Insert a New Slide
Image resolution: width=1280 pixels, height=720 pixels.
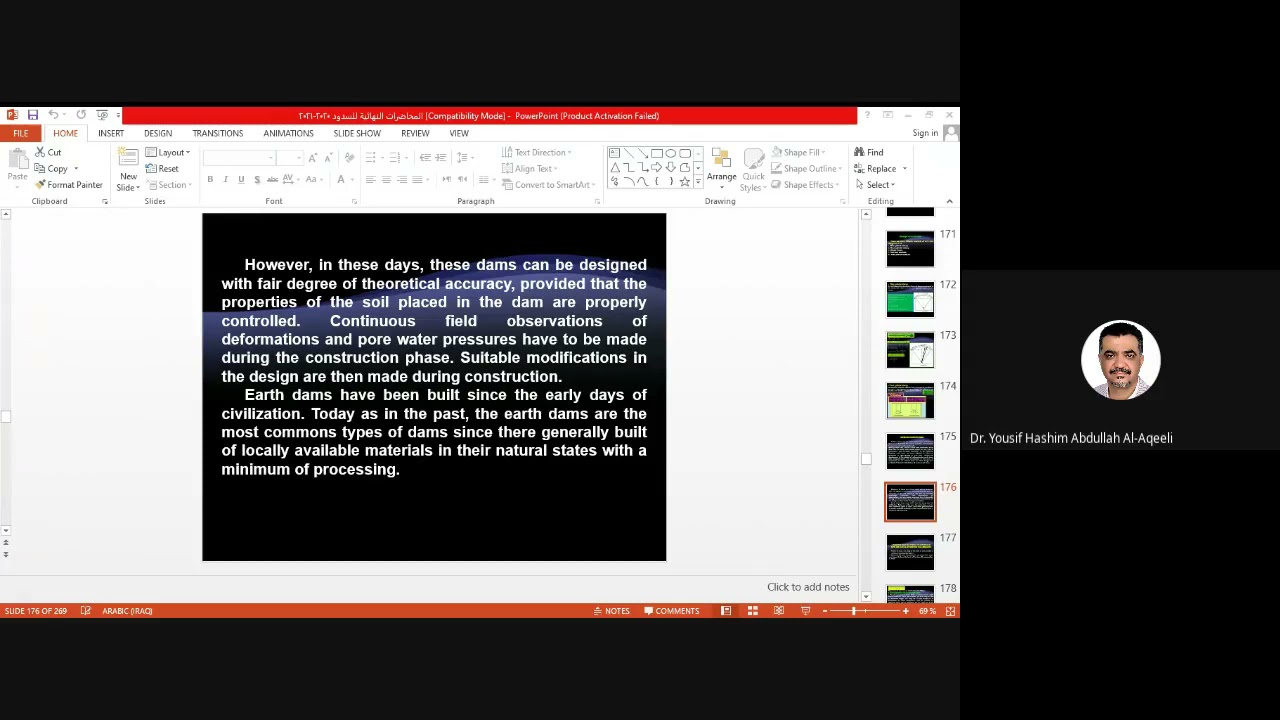tap(128, 168)
